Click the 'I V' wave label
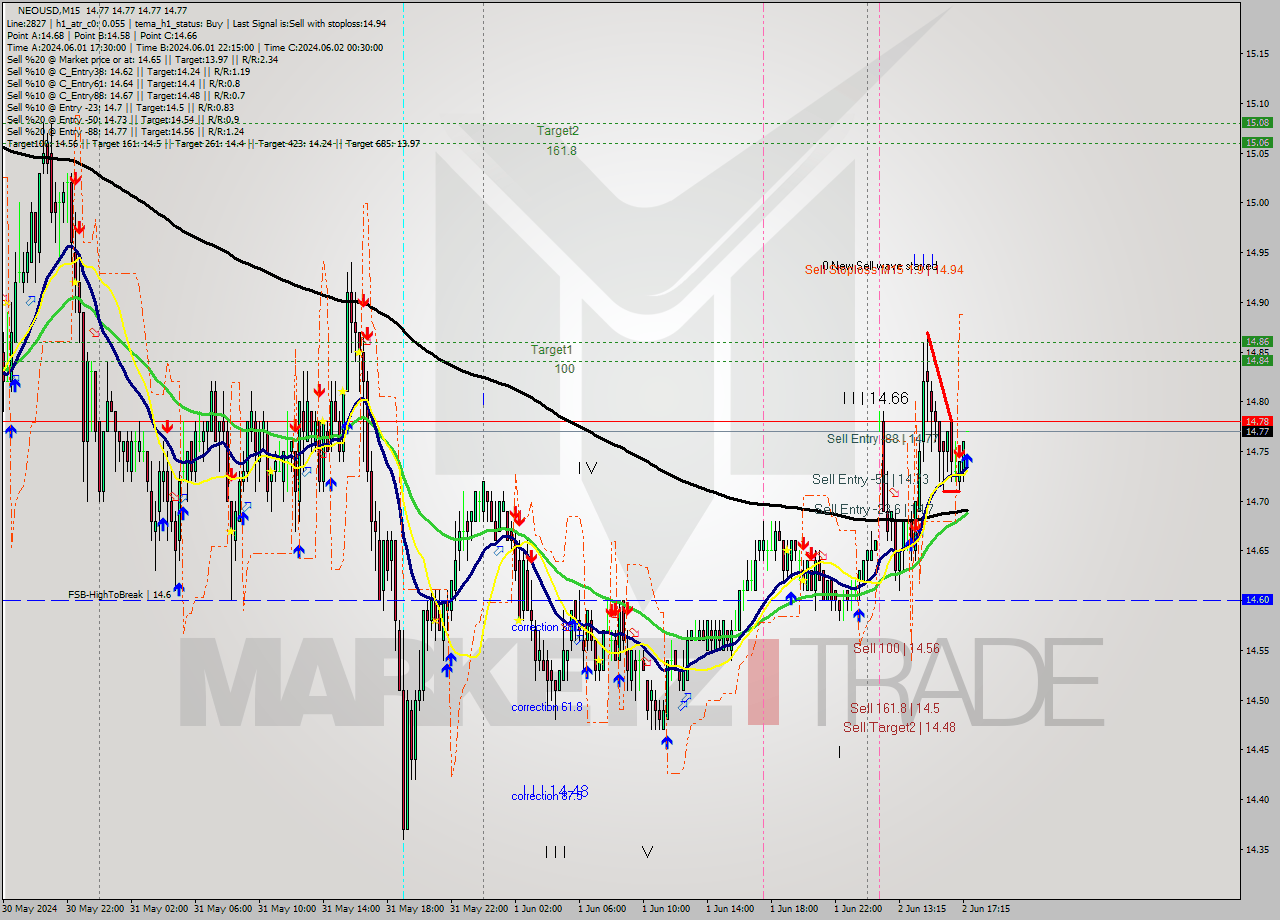Image resolution: width=1280 pixels, height=920 pixels. pyautogui.click(x=588, y=467)
